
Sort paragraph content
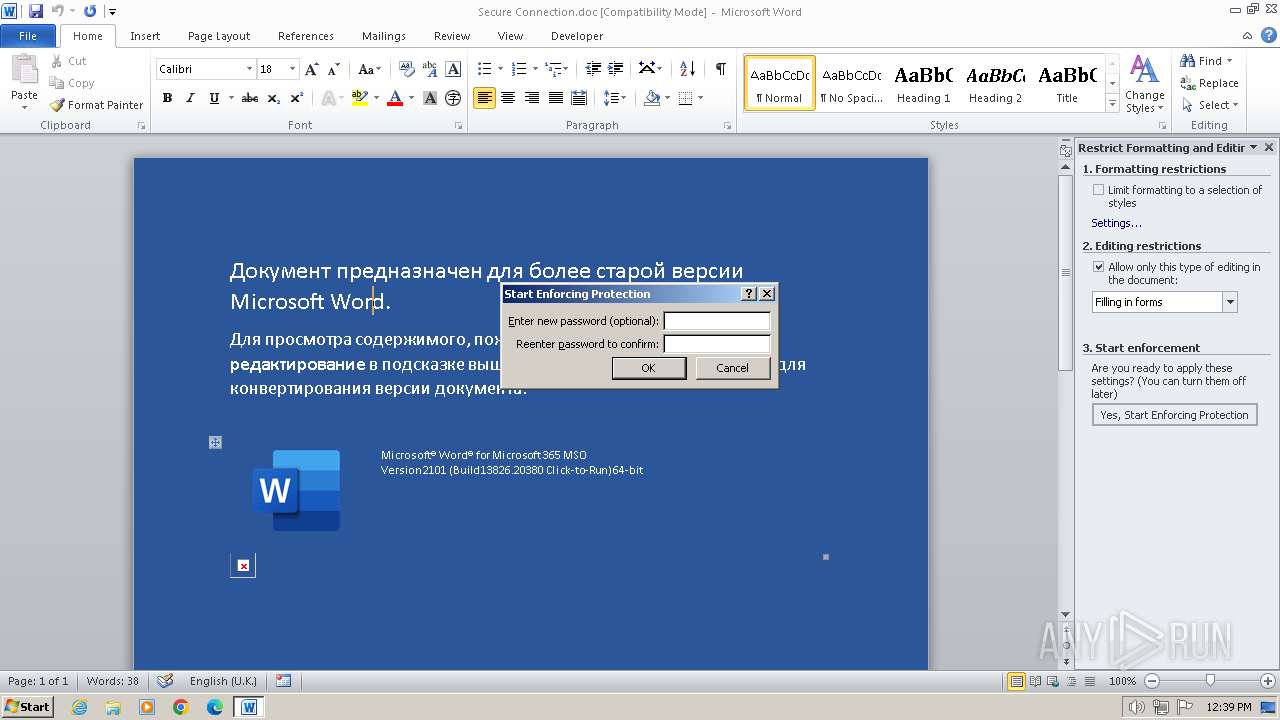(687, 69)
